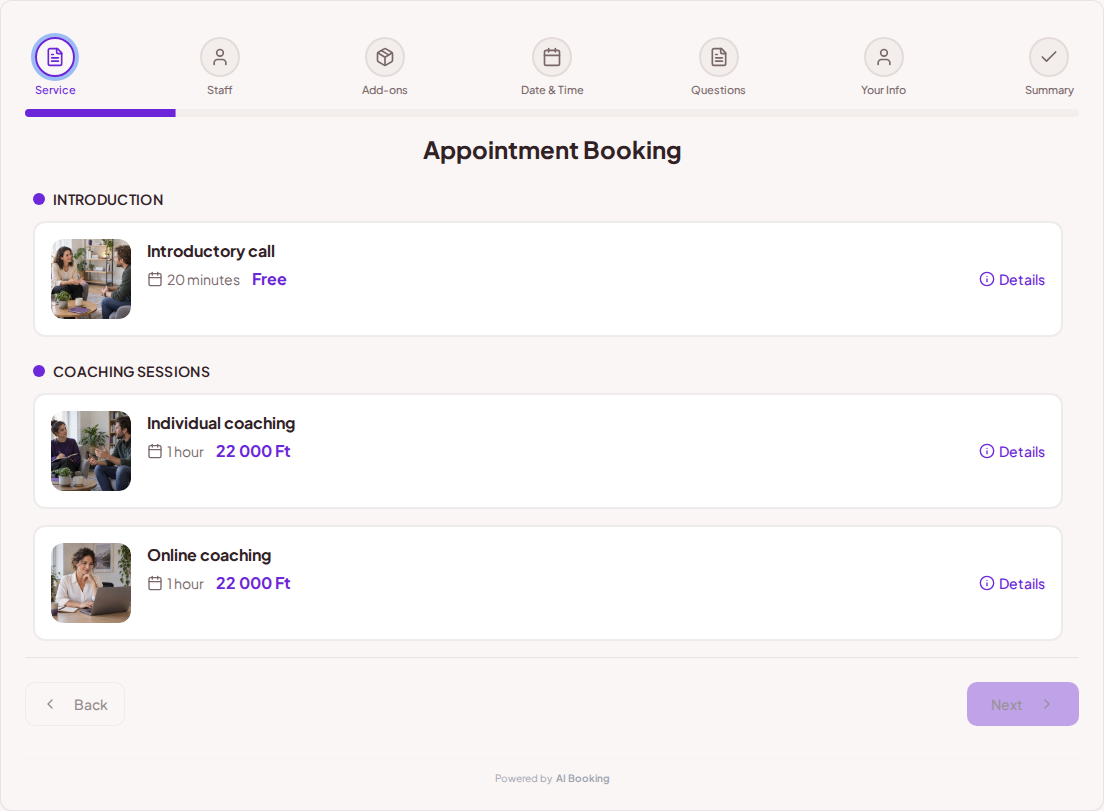Click the INTRODUCTION section heading
Viewport: 1104px width, 811px height.
point(108,200)
